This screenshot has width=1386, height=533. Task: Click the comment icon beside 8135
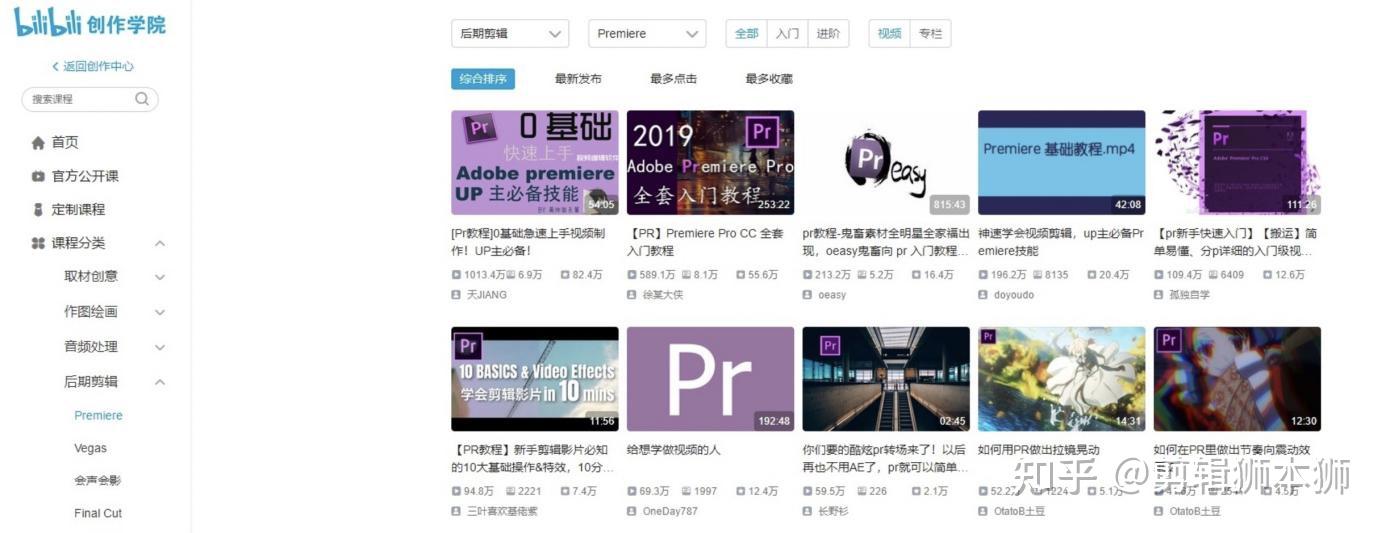click(x=1038, y=274)
